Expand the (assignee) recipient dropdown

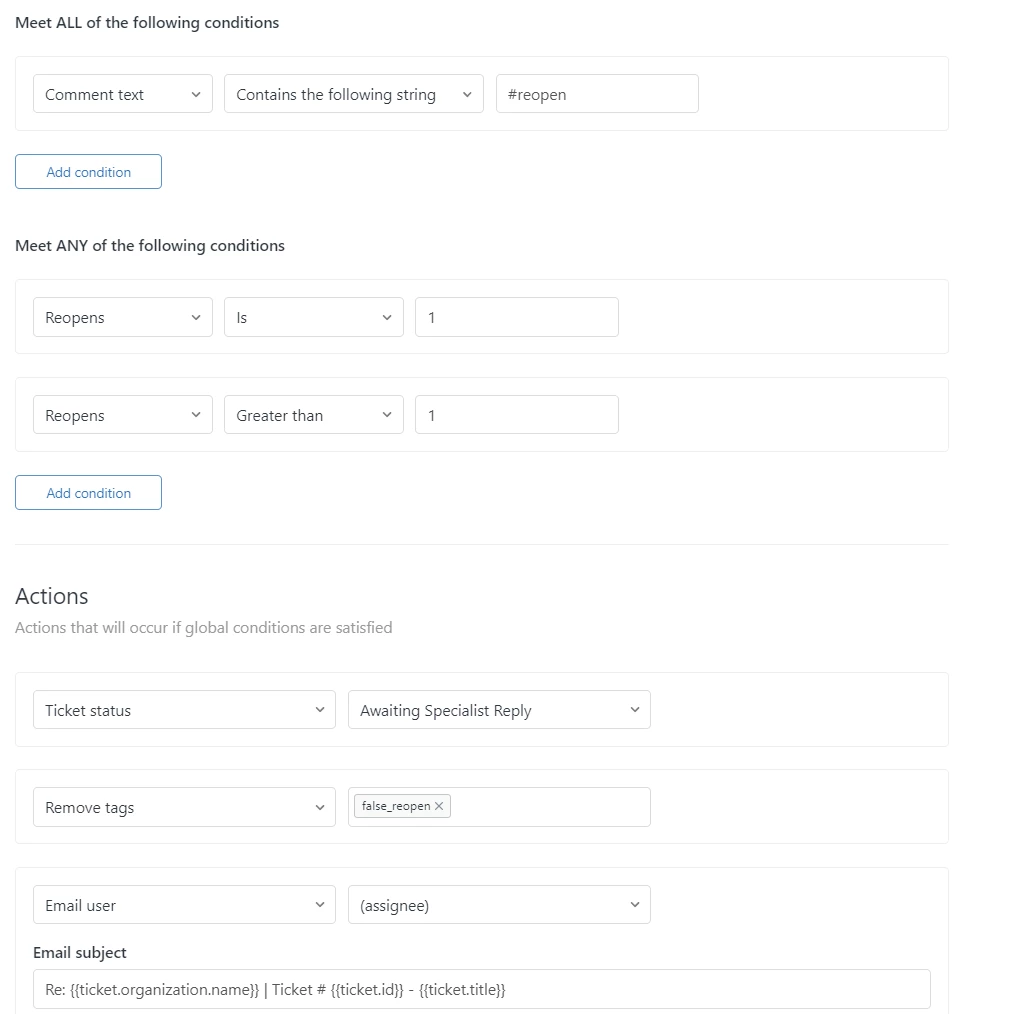[x=499, y=905]
